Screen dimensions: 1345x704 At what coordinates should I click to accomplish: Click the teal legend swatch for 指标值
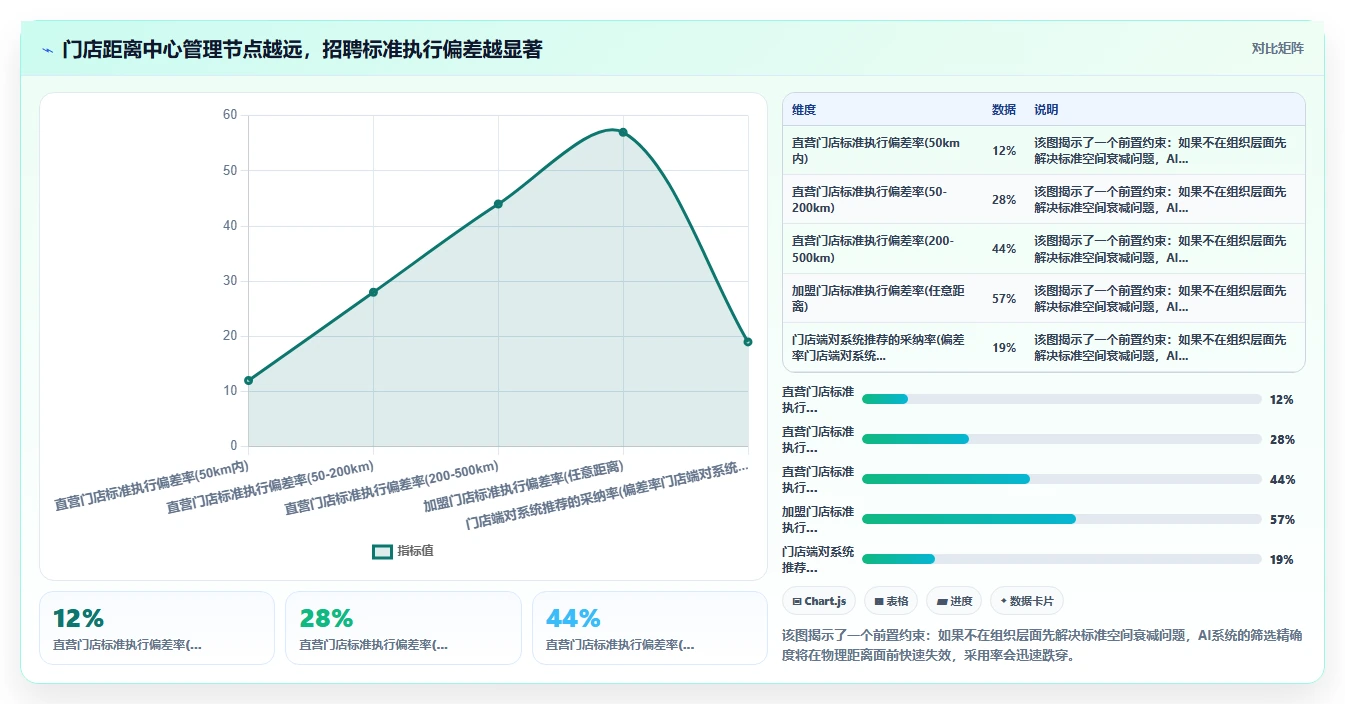[x=382, y=552]
